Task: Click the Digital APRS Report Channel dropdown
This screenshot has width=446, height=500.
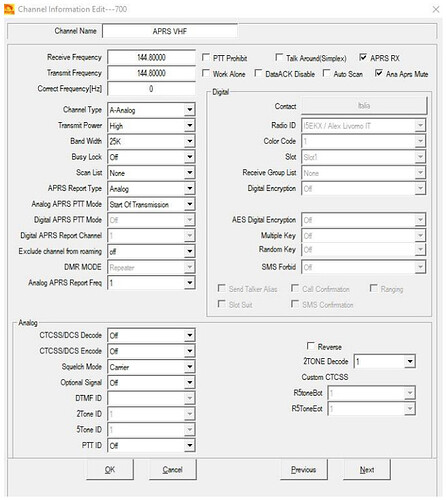Action: [151, 236]
